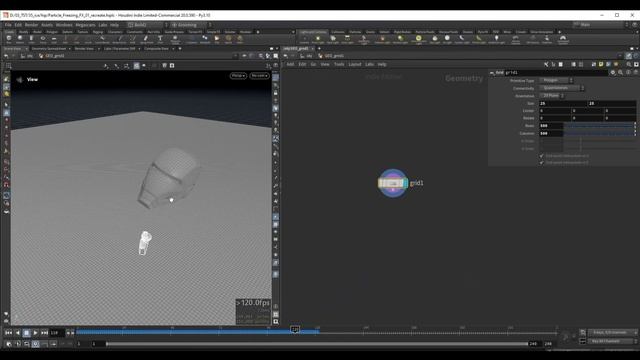Open the Main take dropdown at top right
640x360 pixels.
point(601,25)
